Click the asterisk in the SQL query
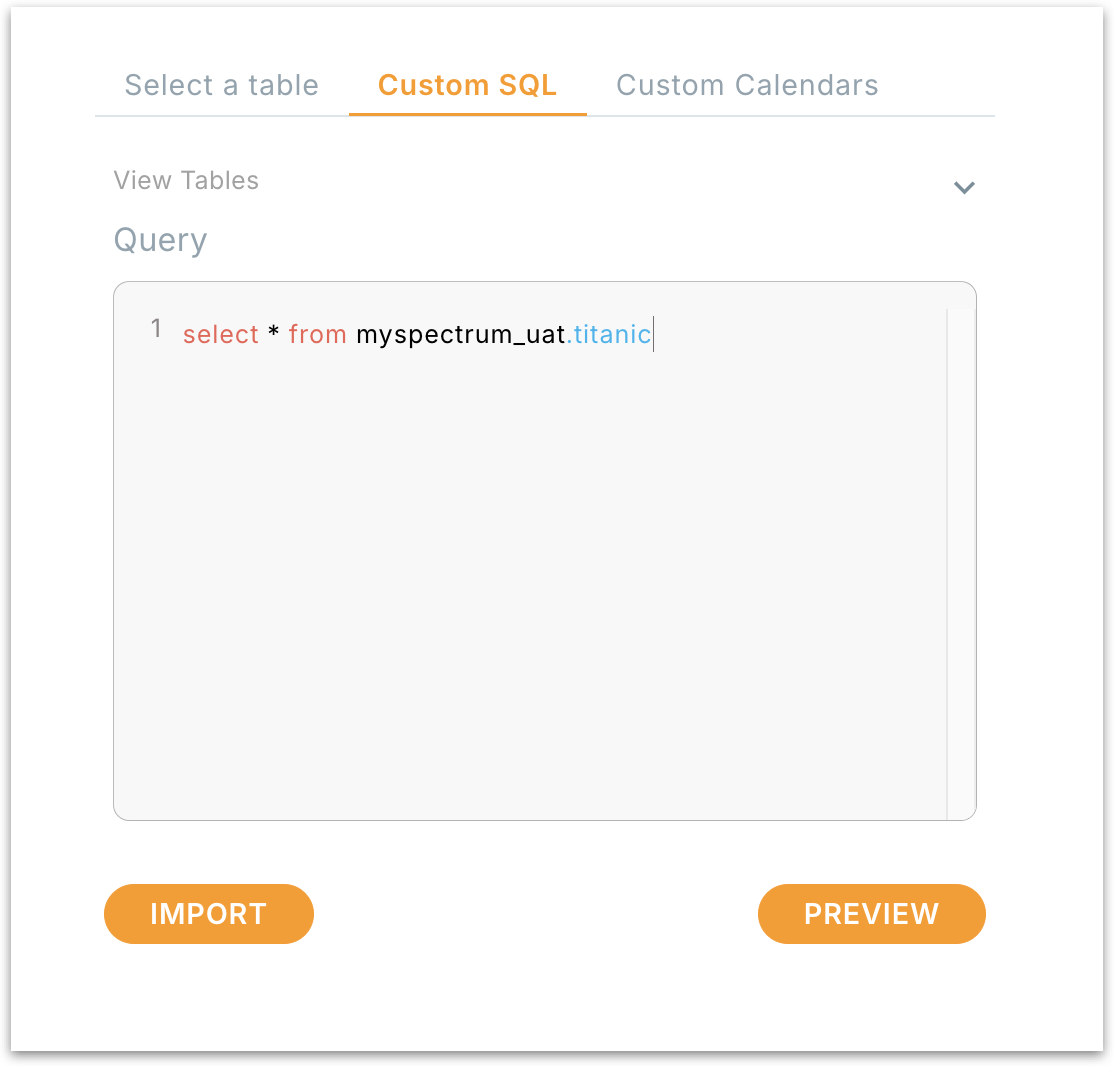This screenshot has height=1066, width=1114. coord(273,334)
